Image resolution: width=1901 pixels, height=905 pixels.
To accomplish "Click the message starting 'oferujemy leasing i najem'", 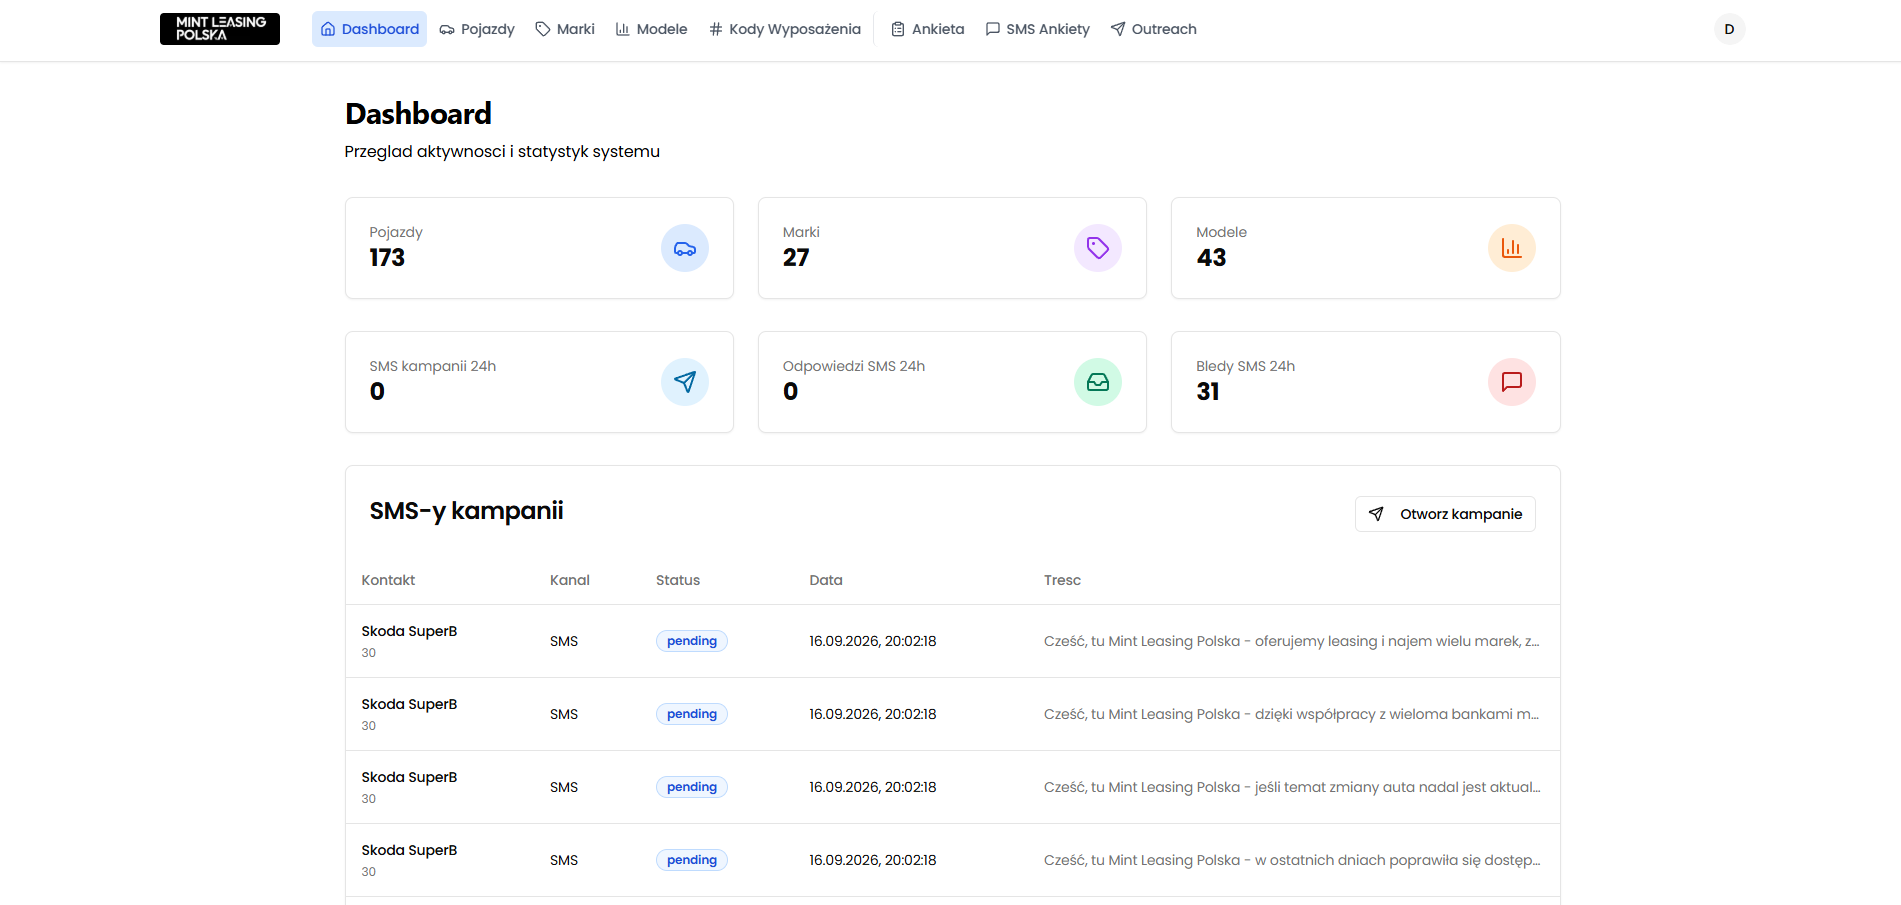I will (1292, 641).
